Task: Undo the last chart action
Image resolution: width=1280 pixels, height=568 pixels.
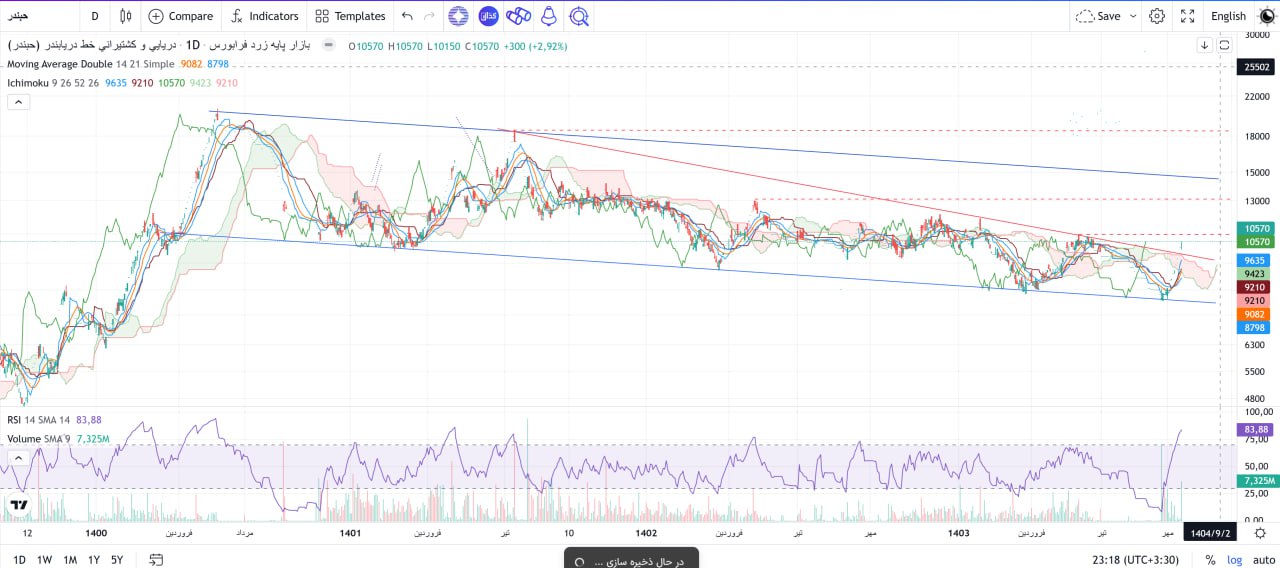Action: click(406, 16)
